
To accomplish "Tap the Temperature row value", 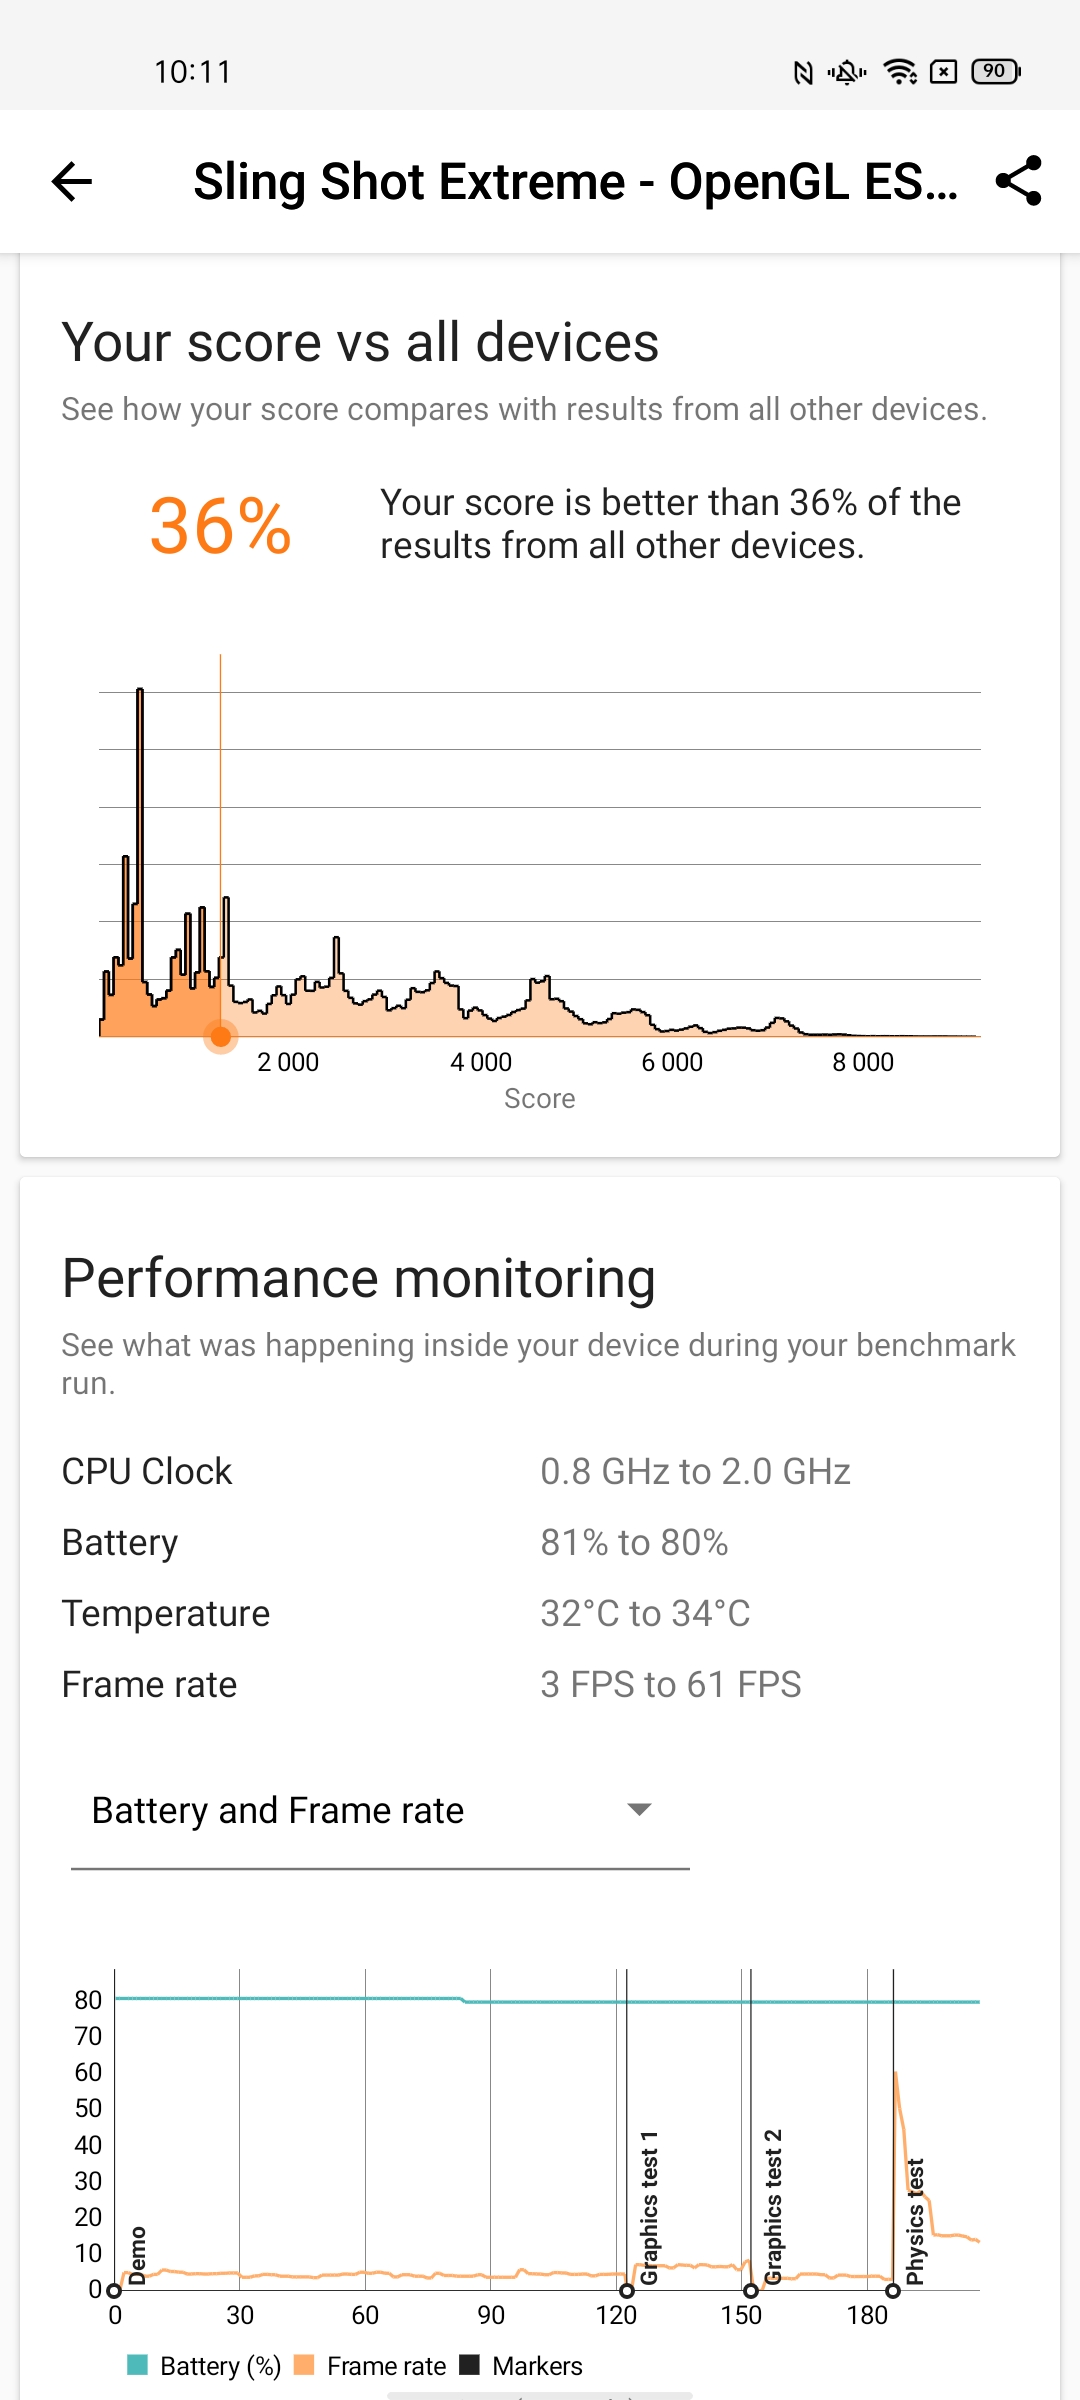I will point(645,1614).
